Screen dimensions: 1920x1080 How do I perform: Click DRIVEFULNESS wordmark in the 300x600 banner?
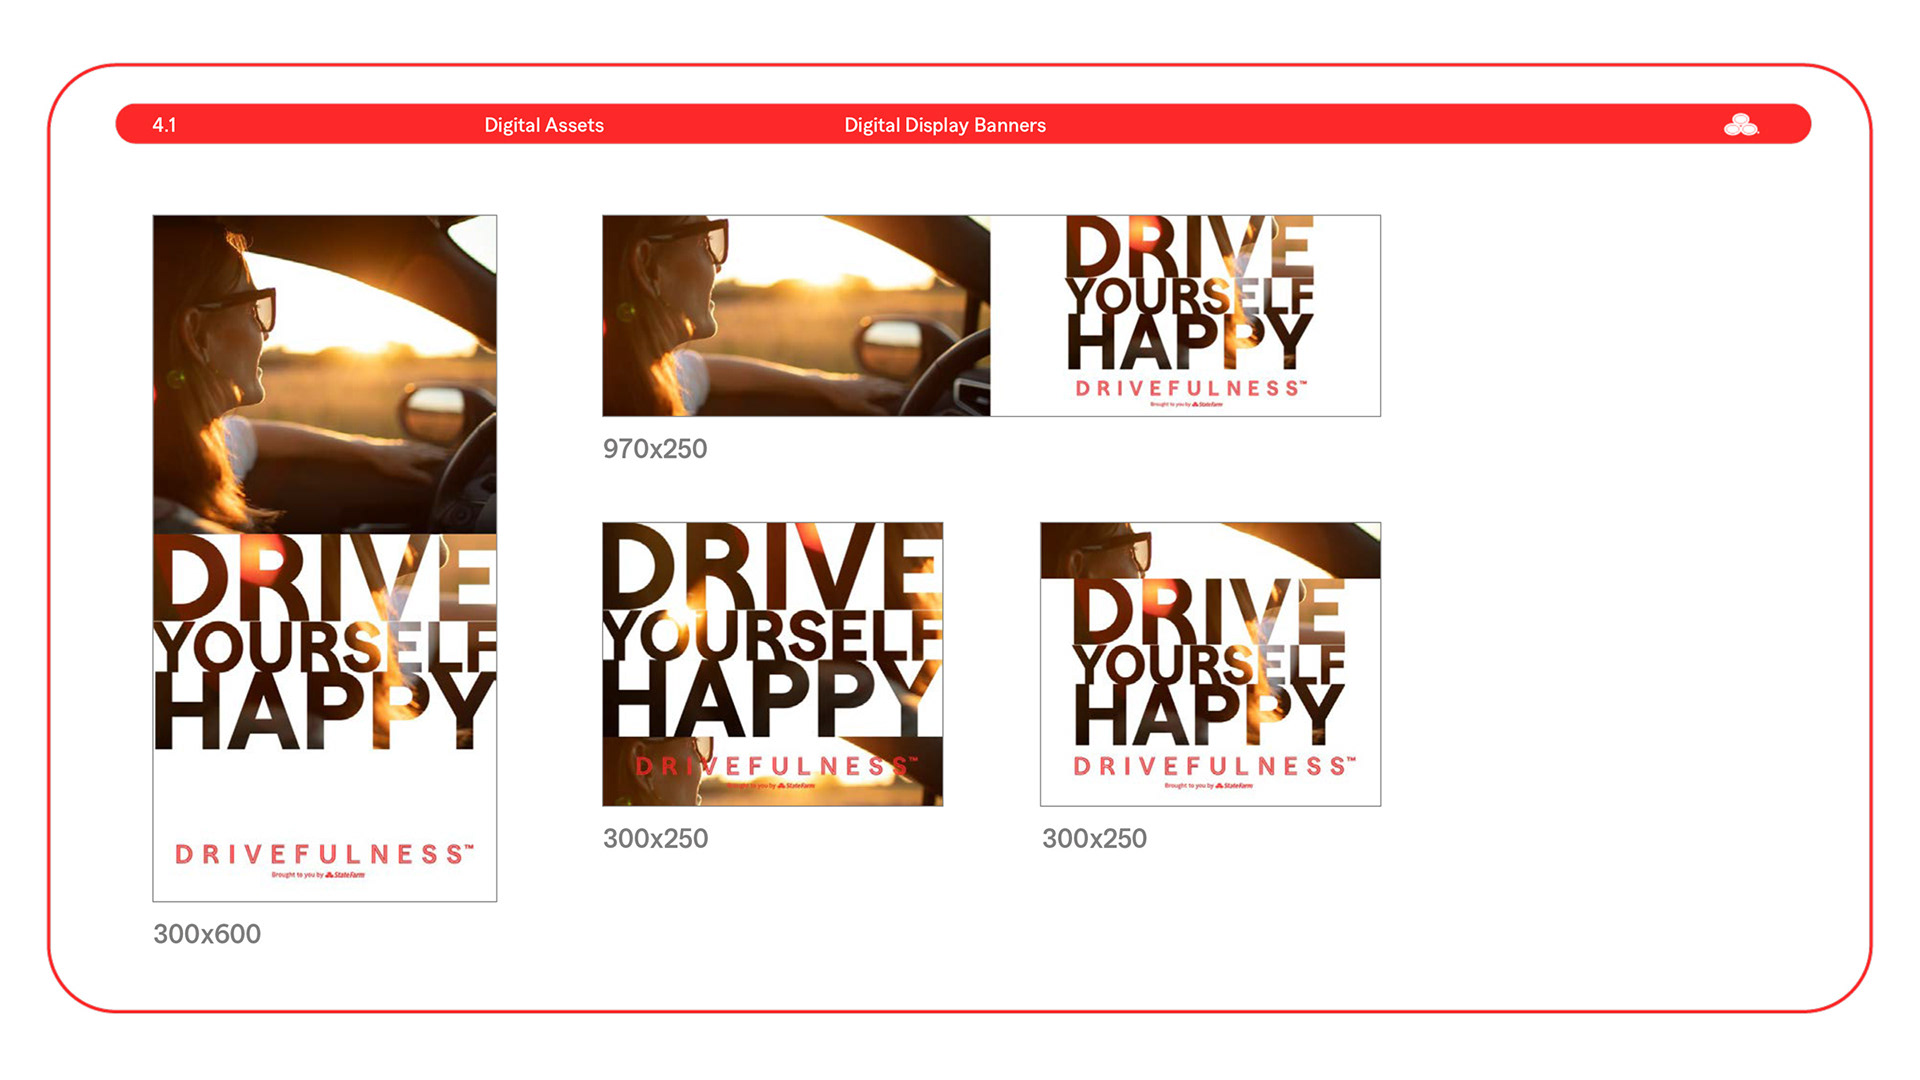pyautogui.click(x=323, y=854)
